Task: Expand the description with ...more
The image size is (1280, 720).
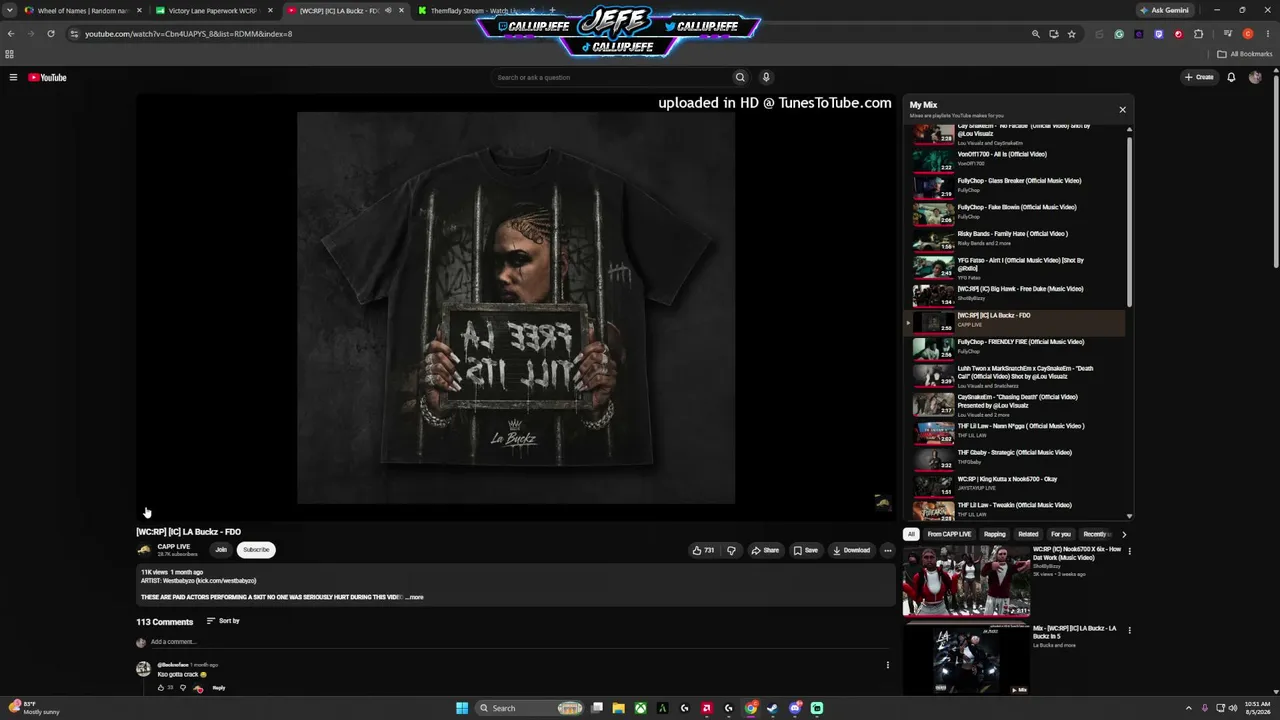Action: pos(415,597)
